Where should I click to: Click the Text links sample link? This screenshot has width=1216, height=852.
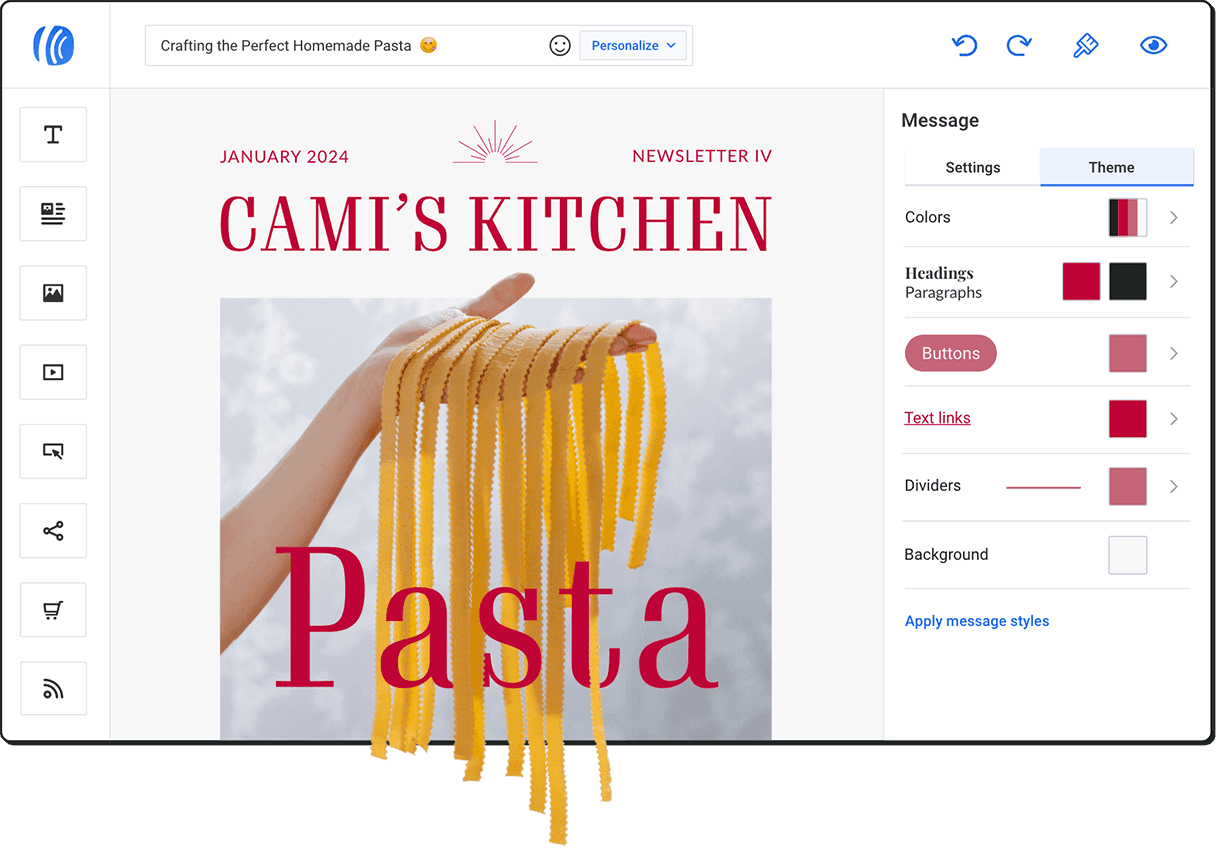pyautogui.click(x=937, y=418)
